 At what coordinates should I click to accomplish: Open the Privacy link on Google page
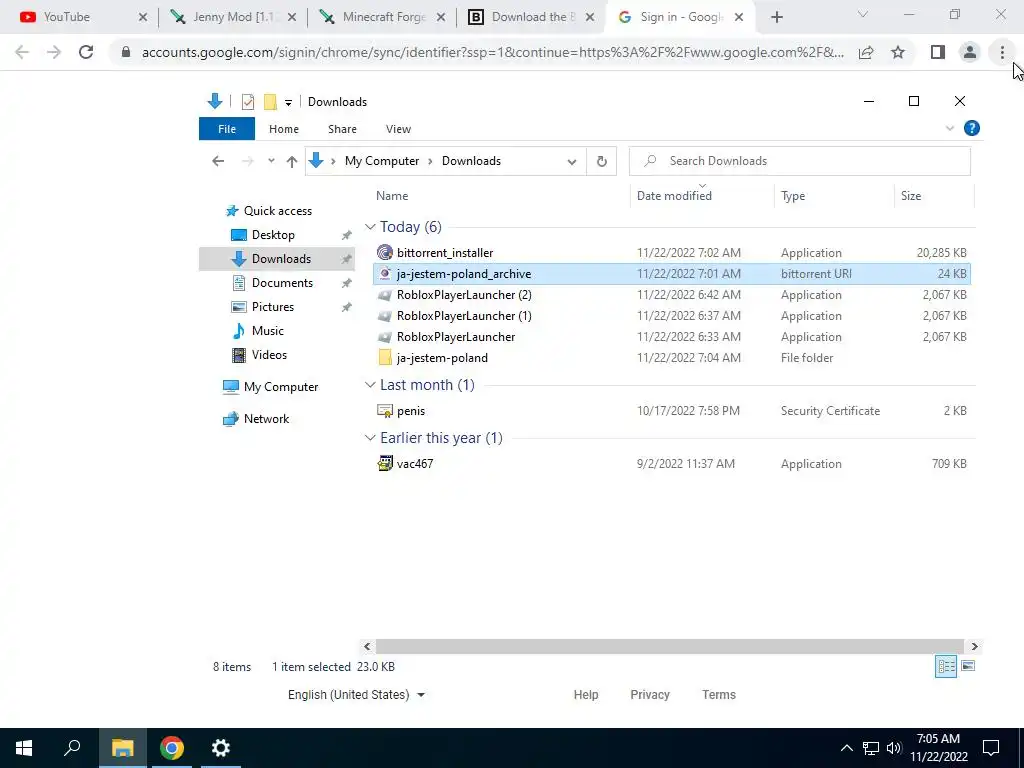[x=650, y=695]
